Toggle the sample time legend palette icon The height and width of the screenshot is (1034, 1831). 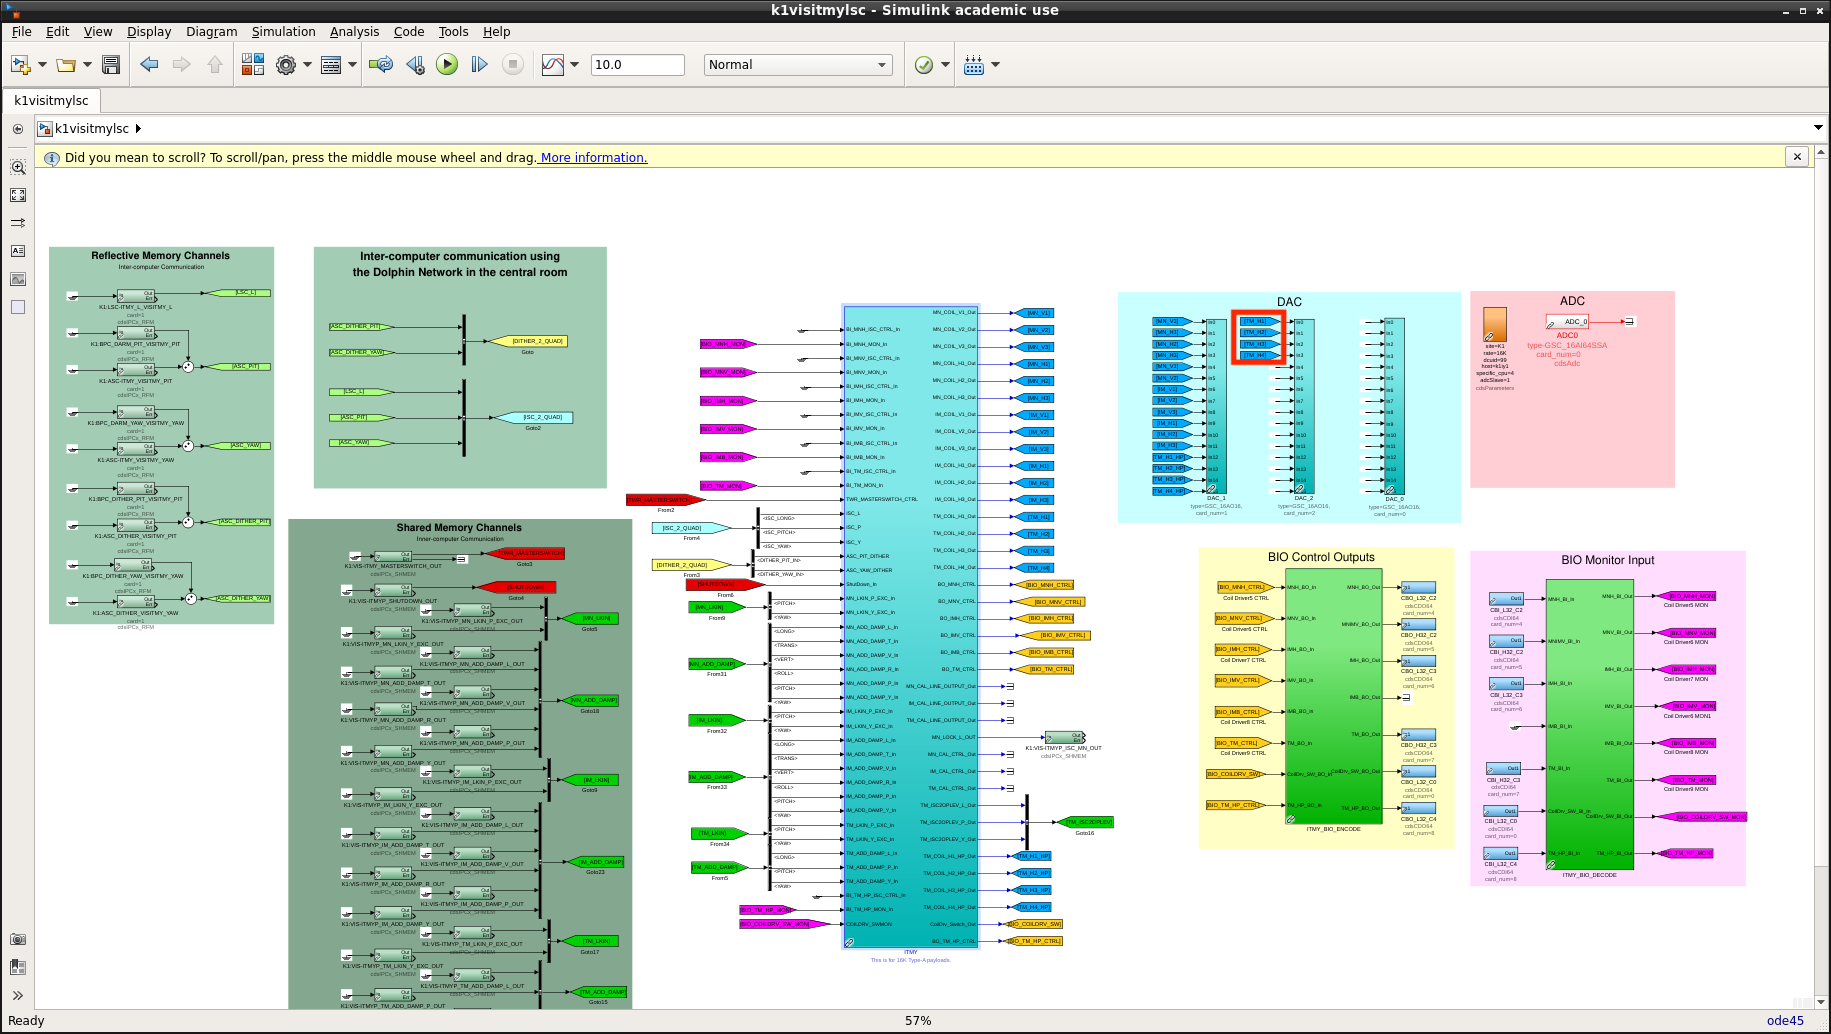[18, 223]
